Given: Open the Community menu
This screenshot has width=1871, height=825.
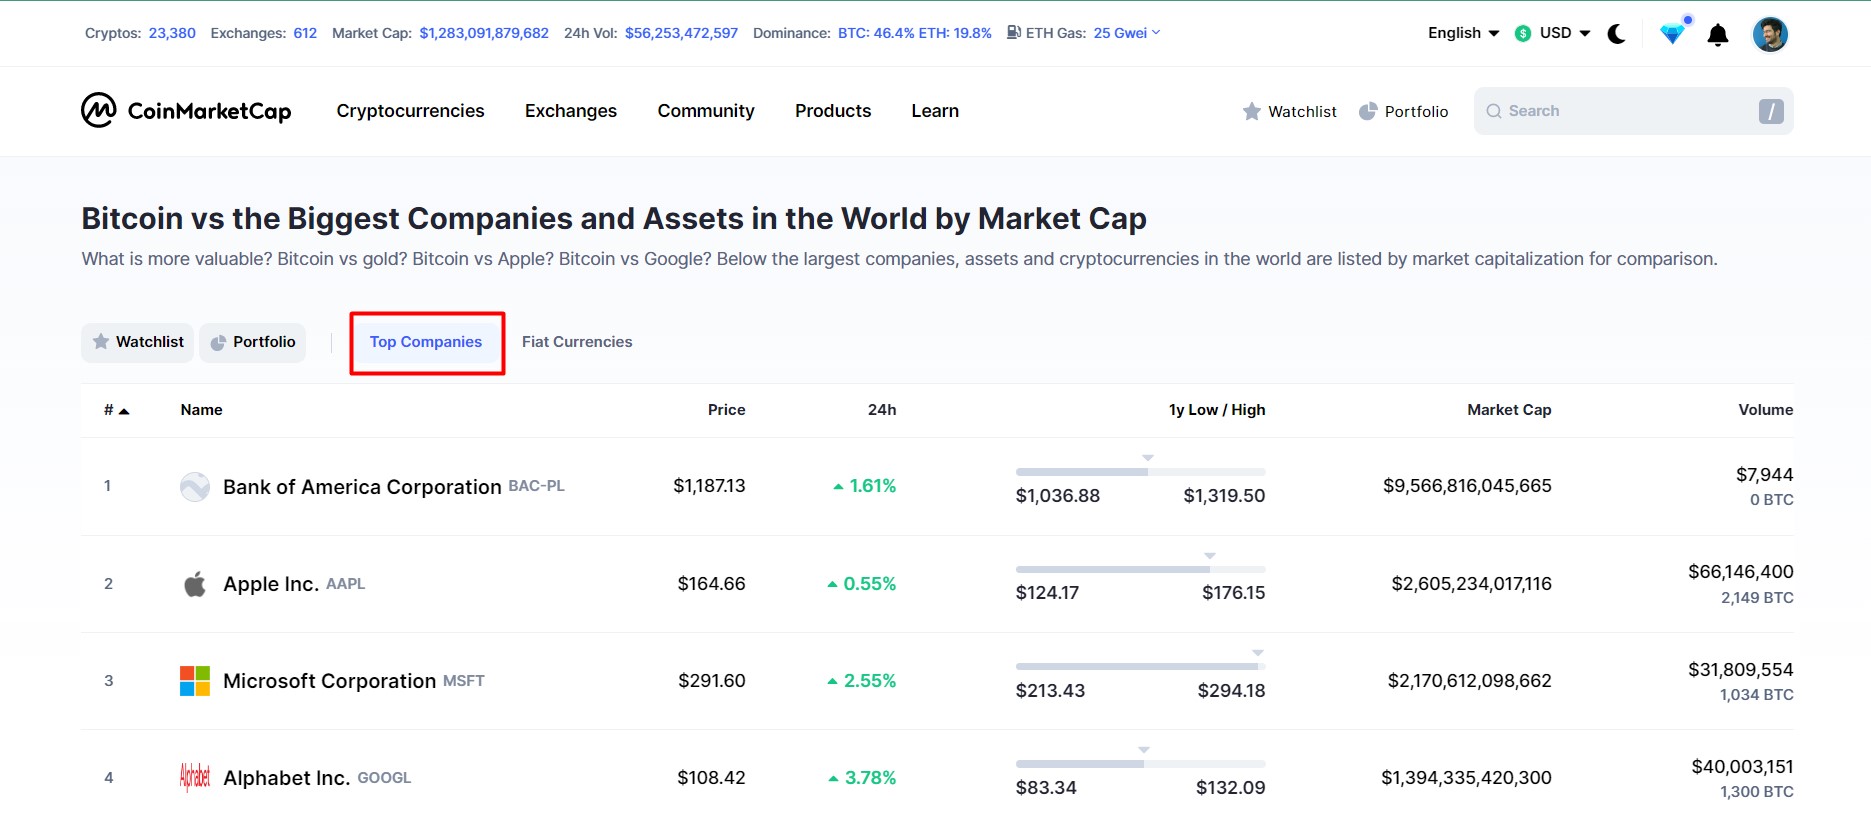Looking at the screenshot, I should tap(706, 111).
